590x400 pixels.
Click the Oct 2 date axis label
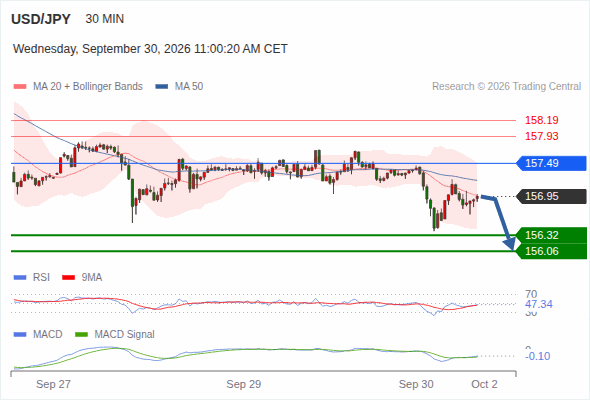point(484,384)
